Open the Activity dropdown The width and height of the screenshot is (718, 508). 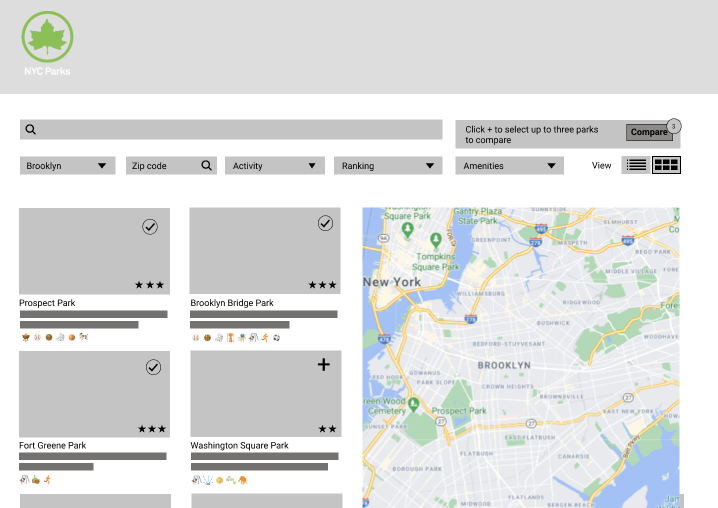click(275, 166)
